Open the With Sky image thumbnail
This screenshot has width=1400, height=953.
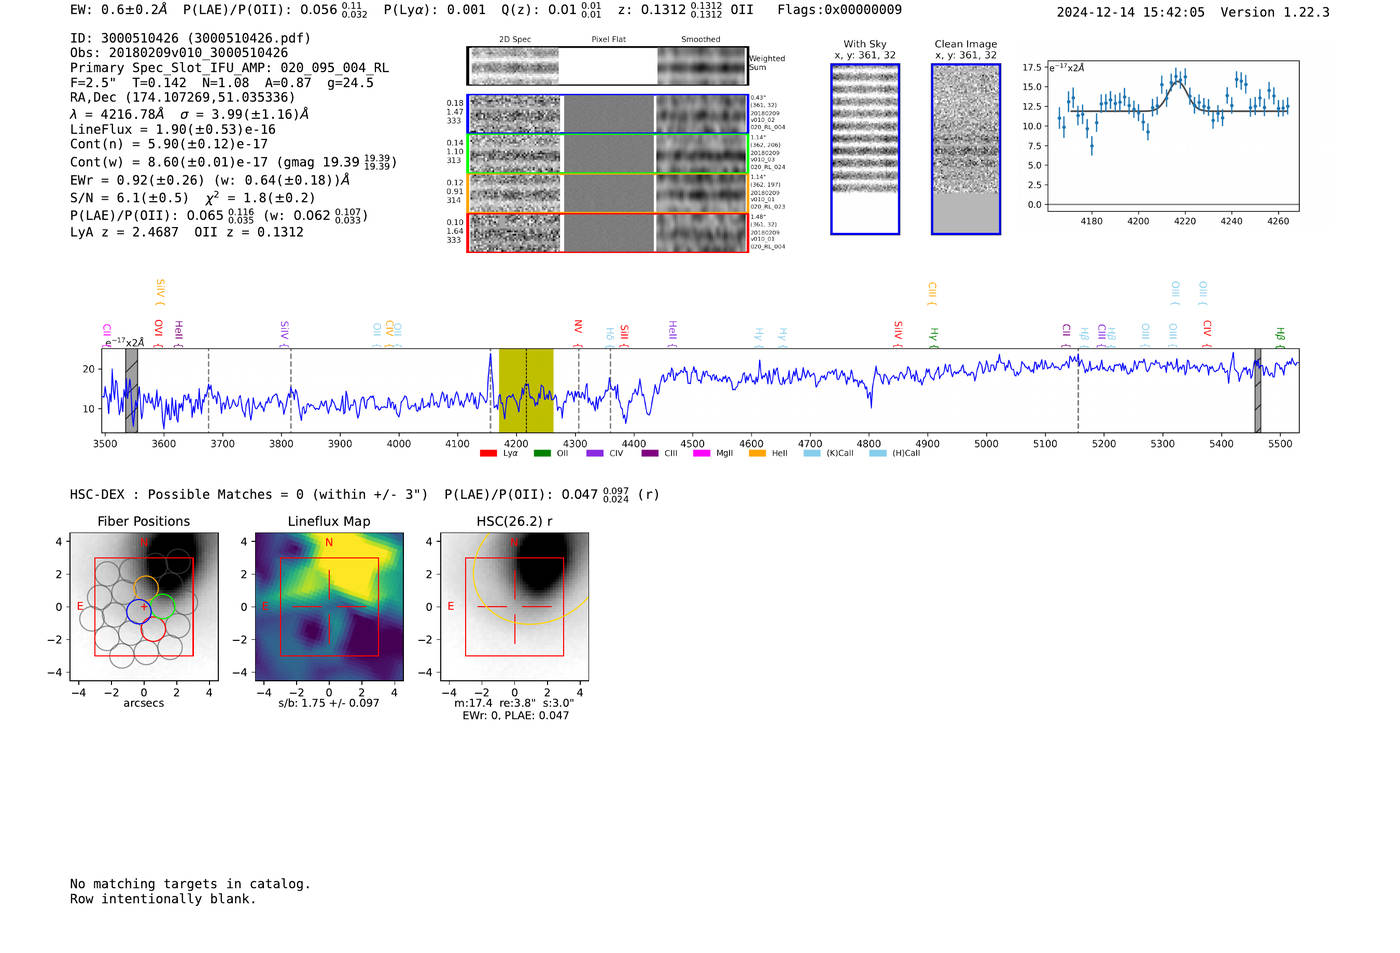point(865,149)
